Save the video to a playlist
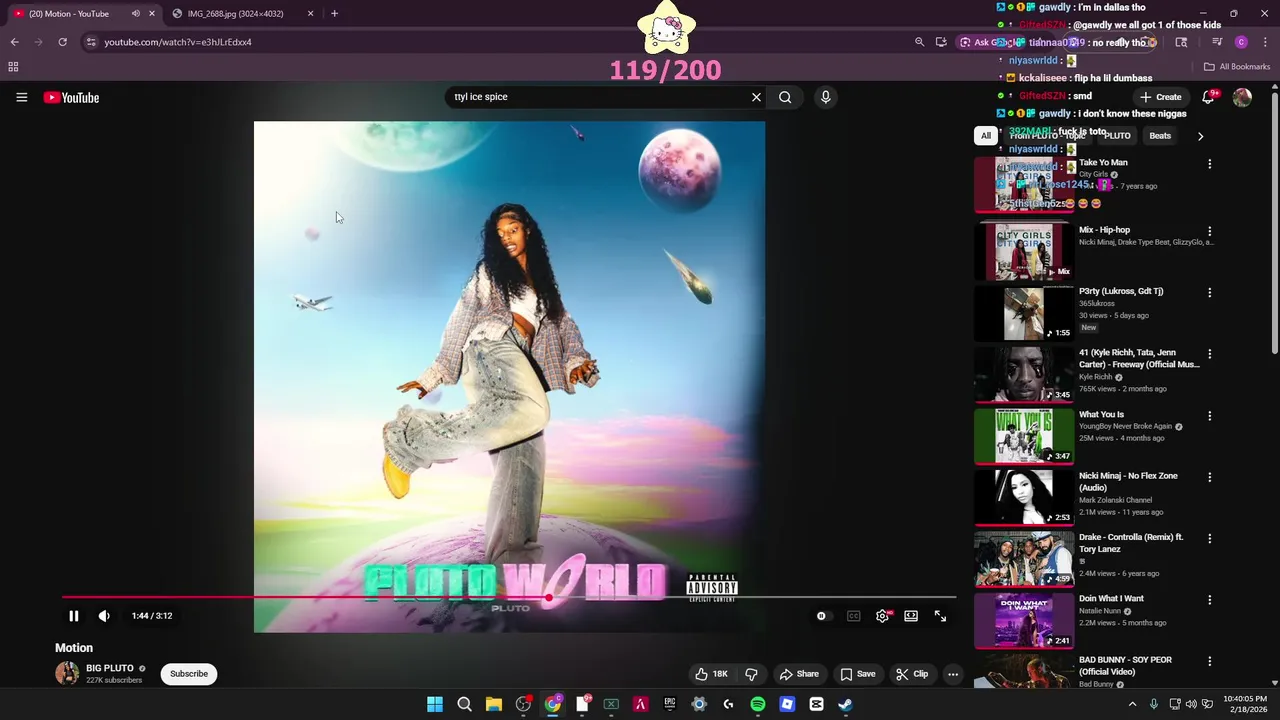 point(858,674)
